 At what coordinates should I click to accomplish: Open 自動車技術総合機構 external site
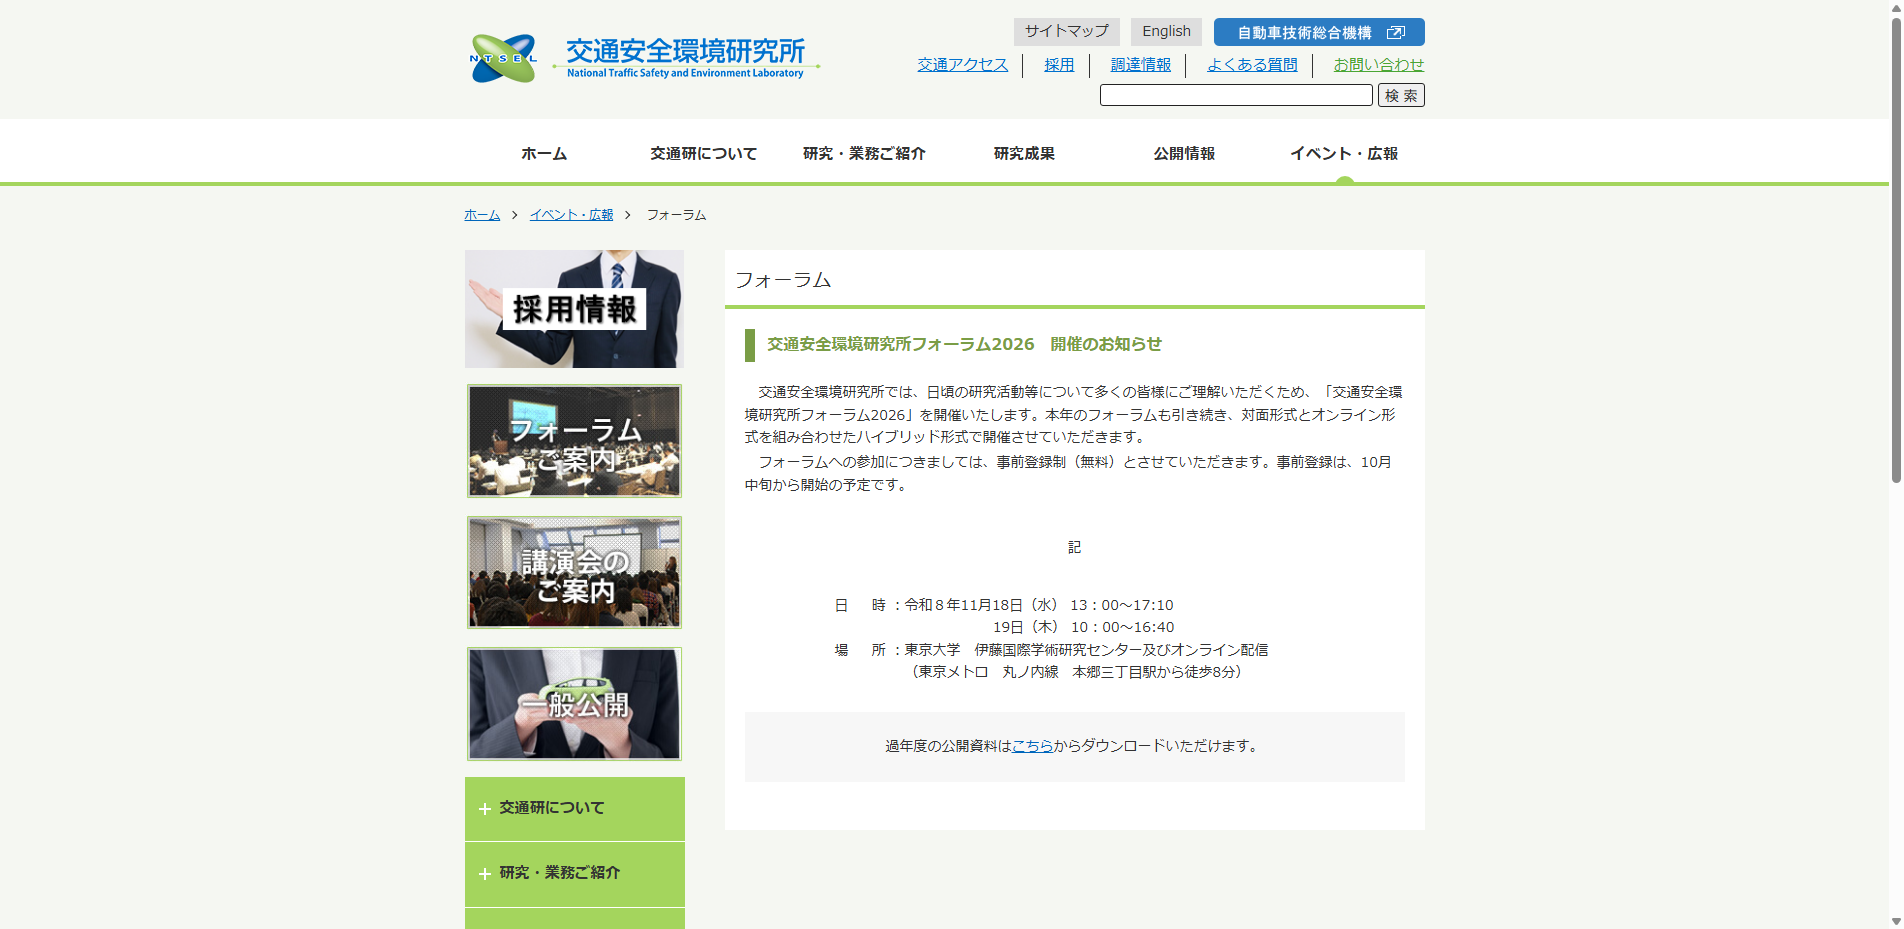1319,32
